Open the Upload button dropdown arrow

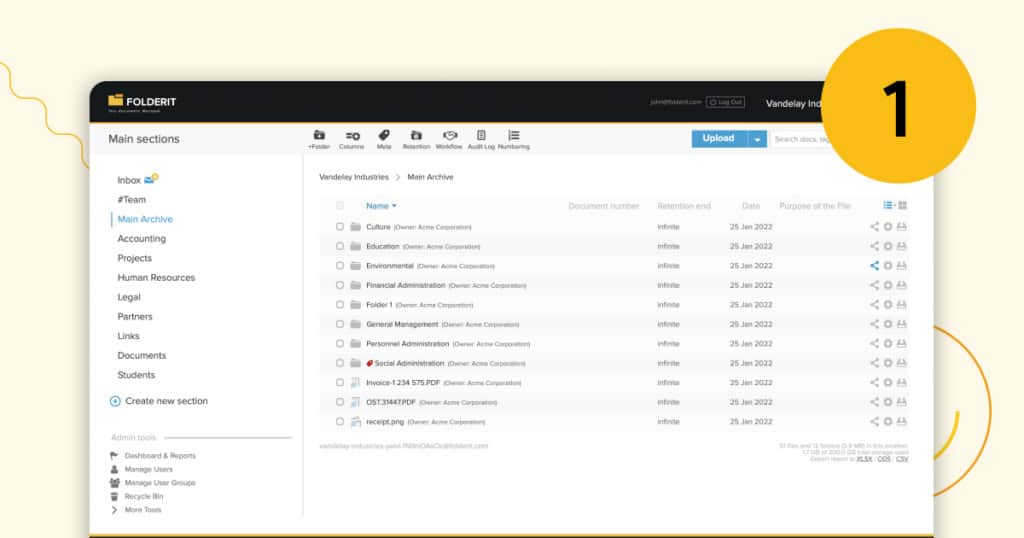click(757, 139)
